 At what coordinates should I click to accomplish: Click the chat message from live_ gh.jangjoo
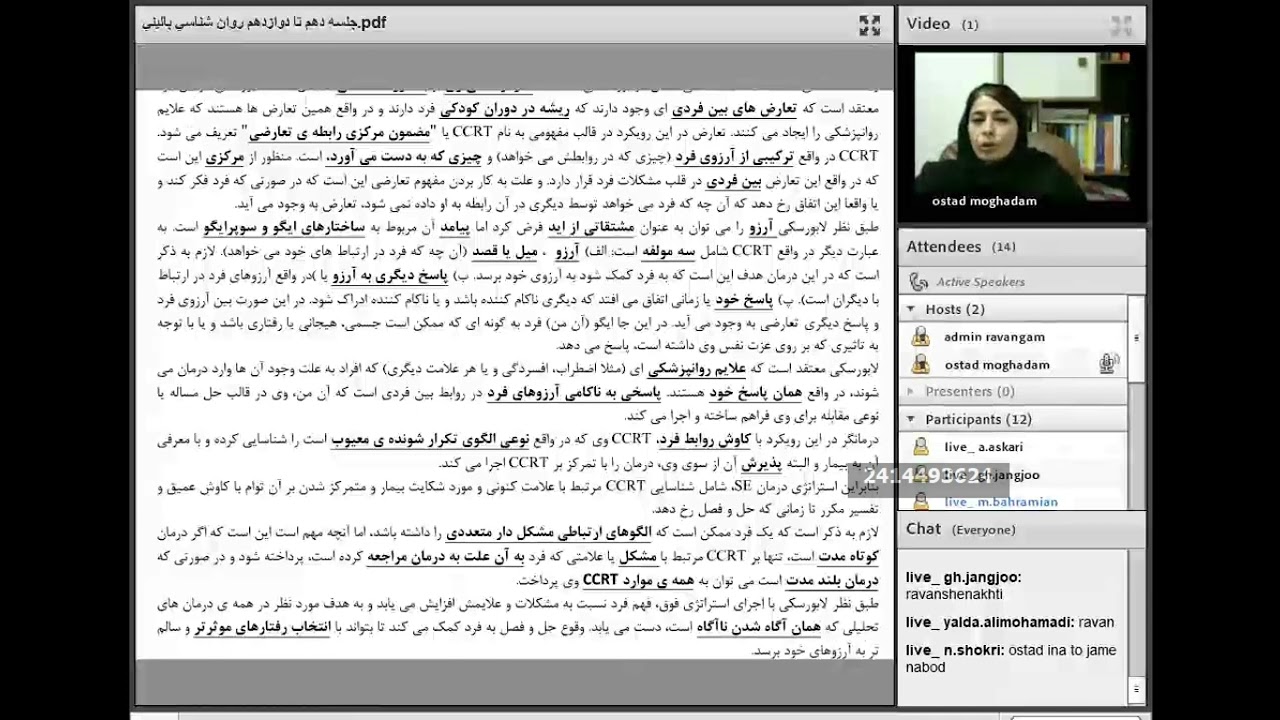(963, 585)
